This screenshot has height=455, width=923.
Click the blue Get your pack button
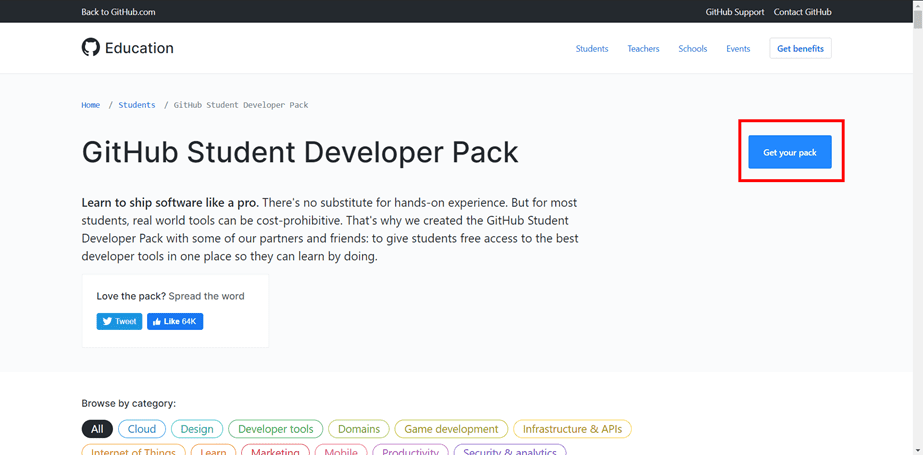pos(790,152)
